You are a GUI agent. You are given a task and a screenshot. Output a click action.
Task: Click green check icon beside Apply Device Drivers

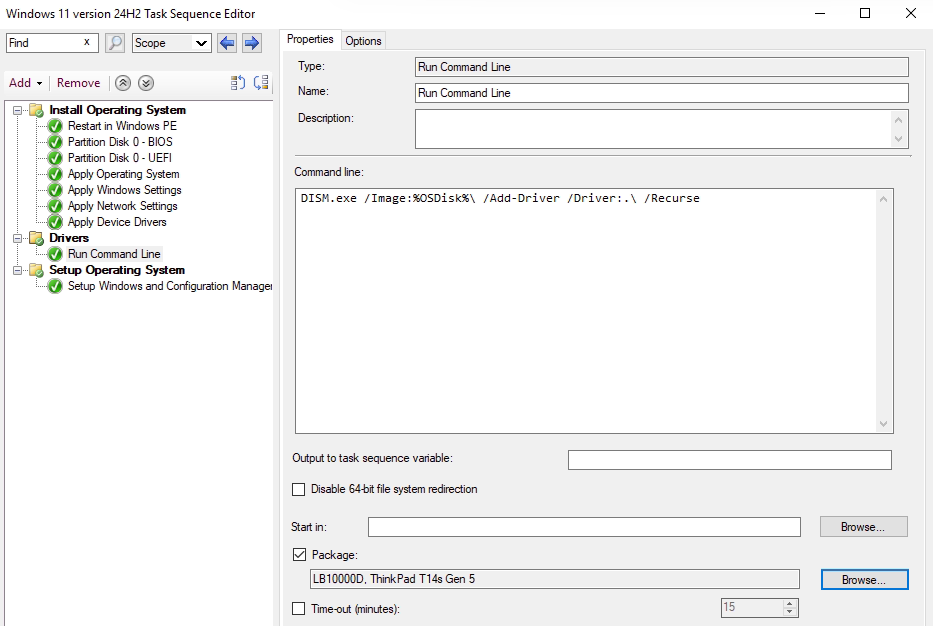point(55,222)
